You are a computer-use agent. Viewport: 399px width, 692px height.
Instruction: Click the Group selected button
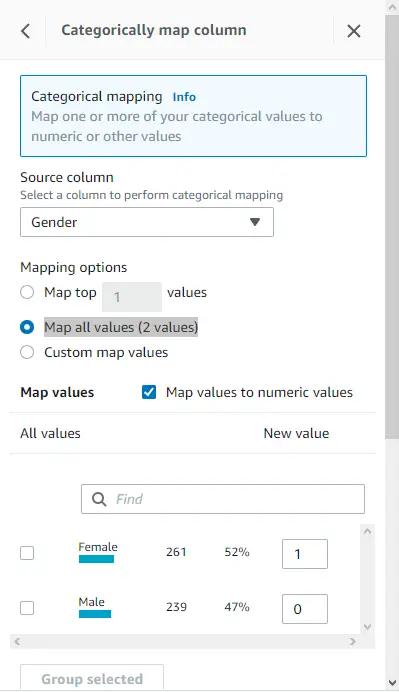[92, 678]
